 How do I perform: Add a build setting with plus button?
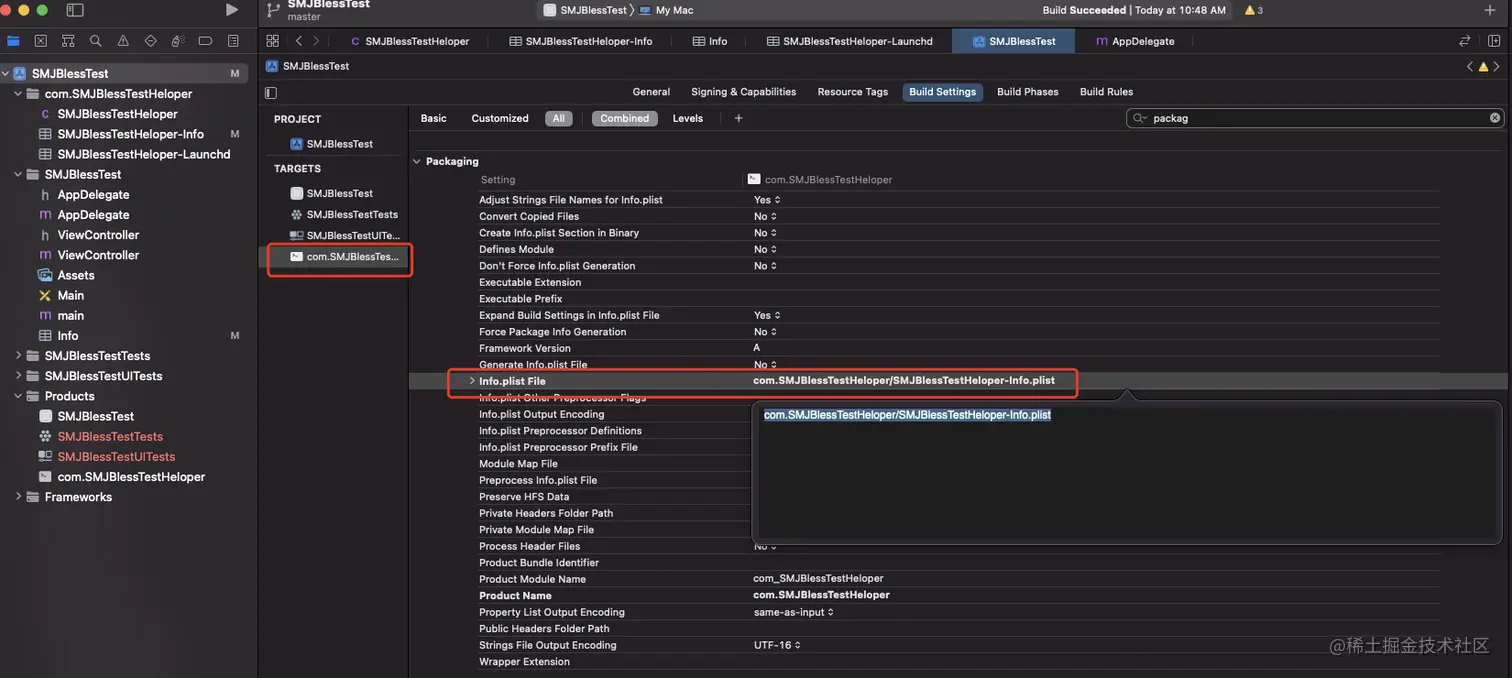[x=738, y=118]
